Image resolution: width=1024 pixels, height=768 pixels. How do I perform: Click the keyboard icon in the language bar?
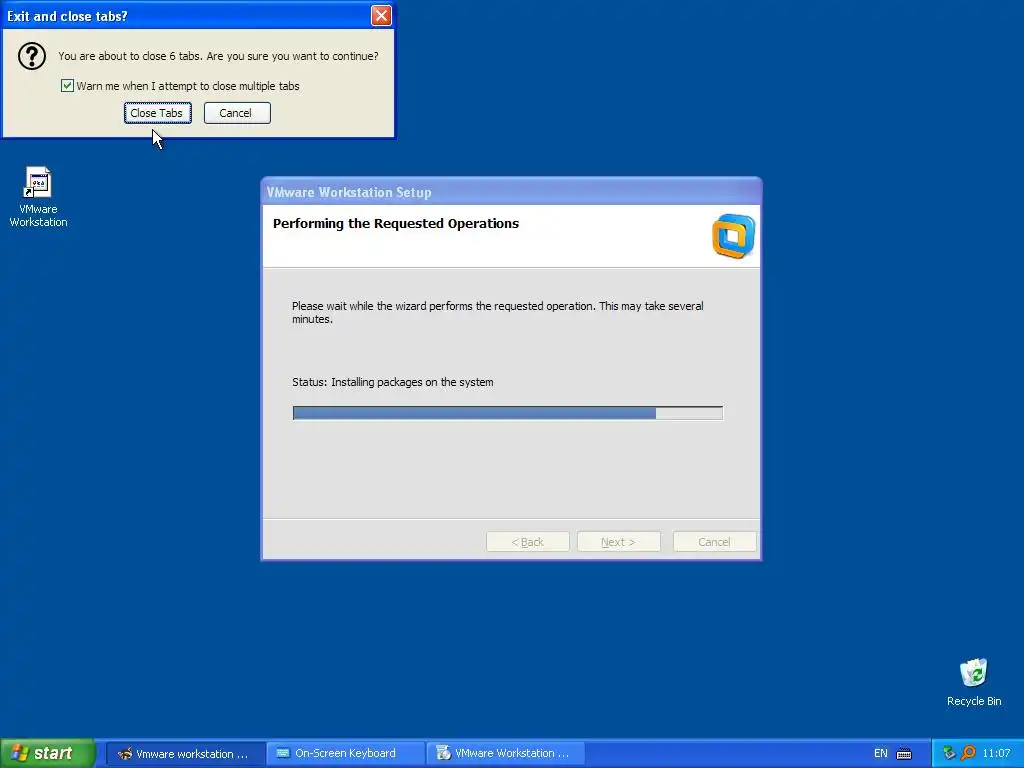[904, 754]
